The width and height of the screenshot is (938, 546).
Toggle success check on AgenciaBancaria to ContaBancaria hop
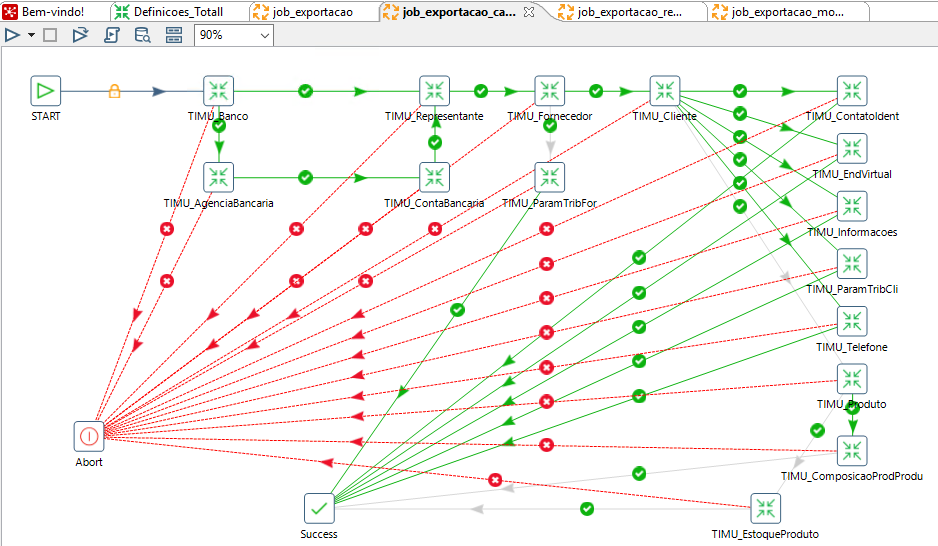pos(305,178)
